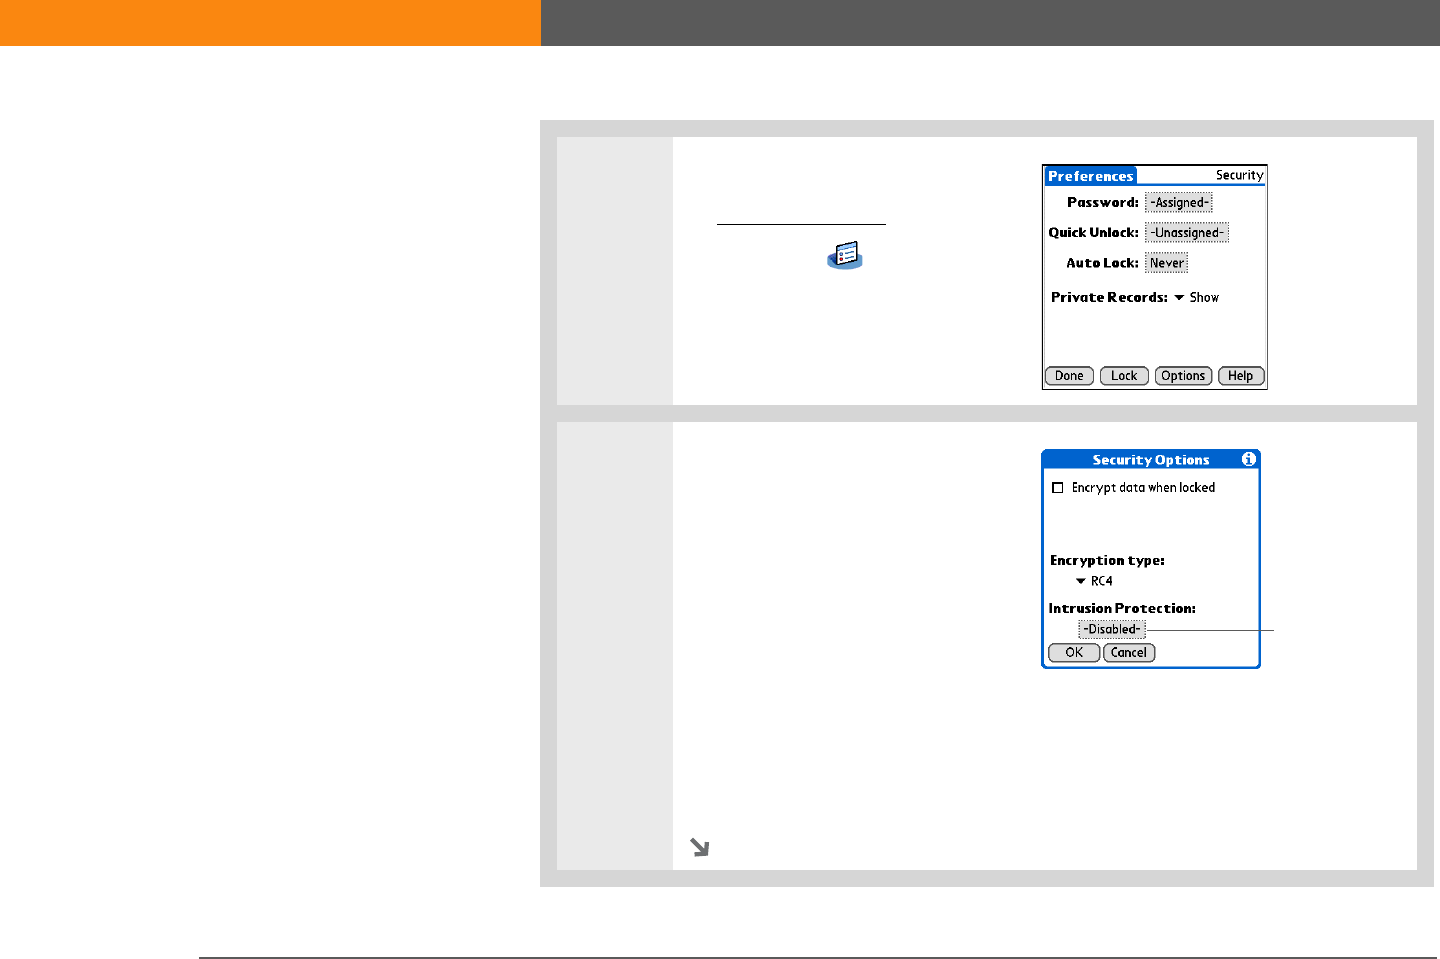Screen dimensions: 1440x959
Task: Click the Encryption type: label
Action: (x=1107, y=560)
